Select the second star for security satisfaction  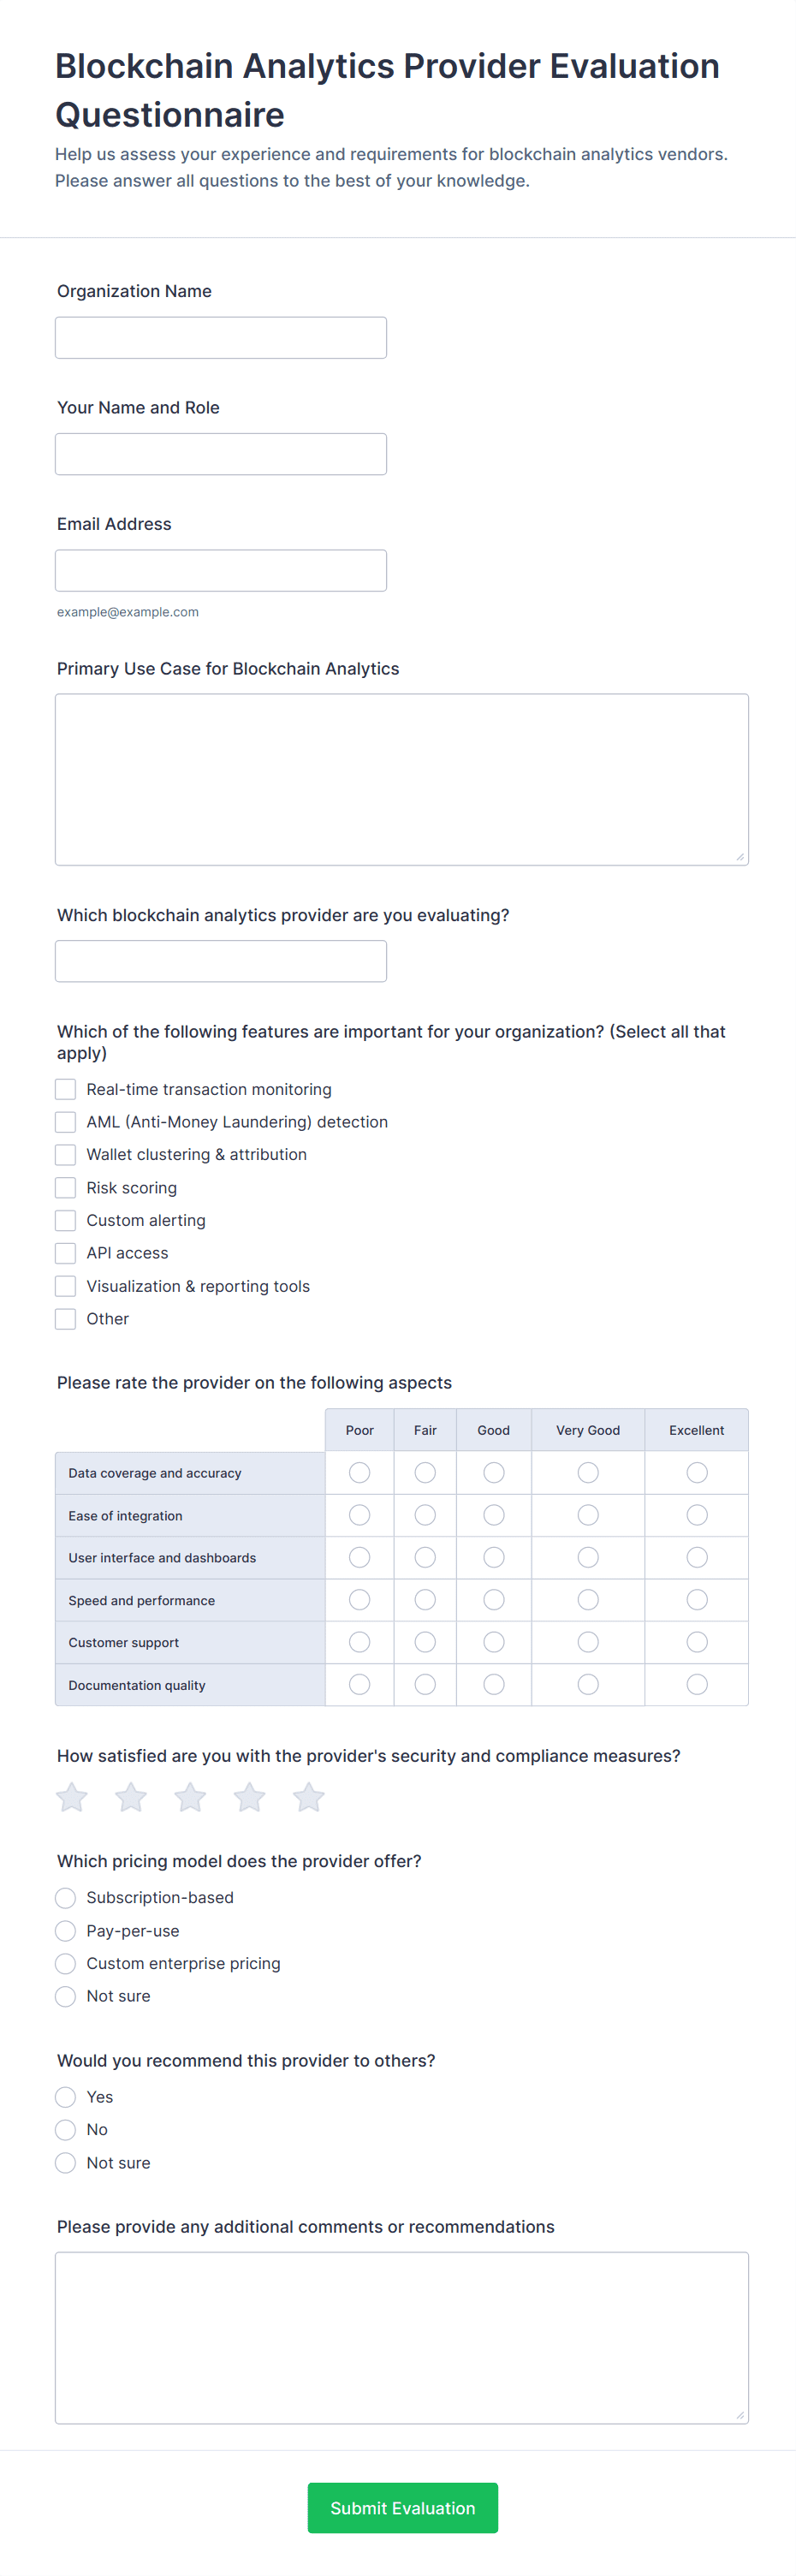[x=131, y=1797]
